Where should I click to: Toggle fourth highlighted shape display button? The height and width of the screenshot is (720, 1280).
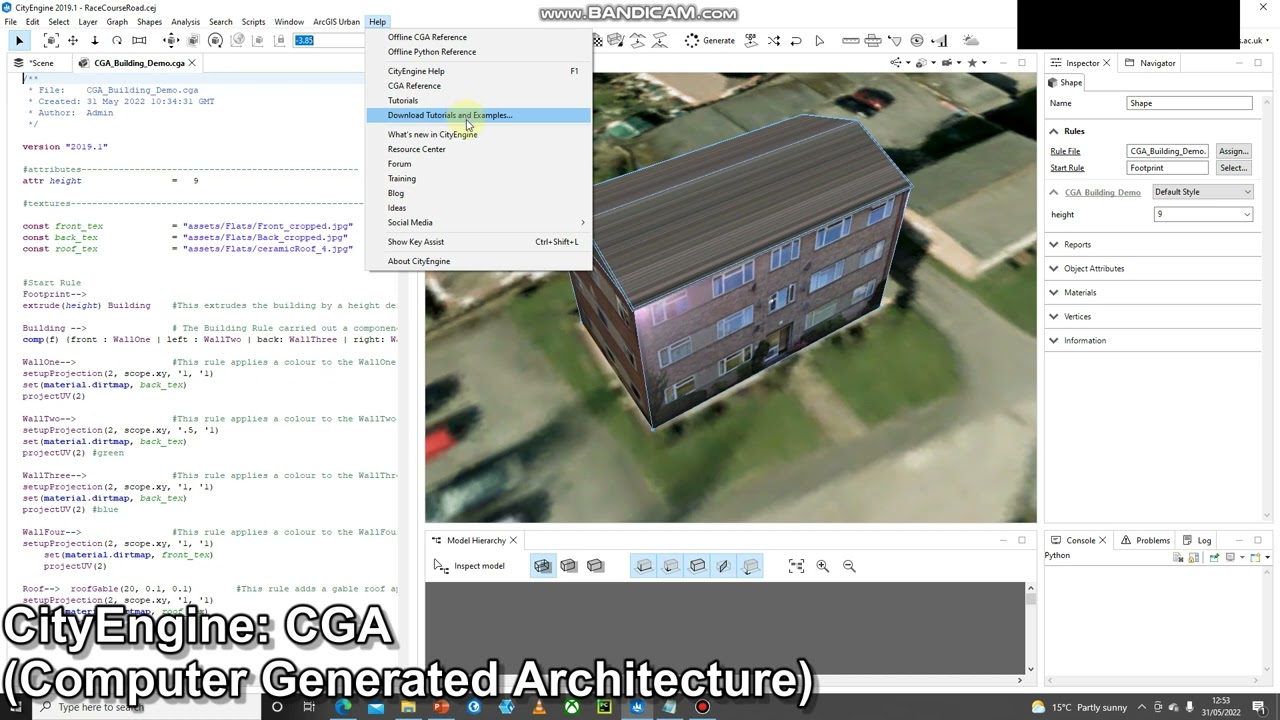(724, 566)
